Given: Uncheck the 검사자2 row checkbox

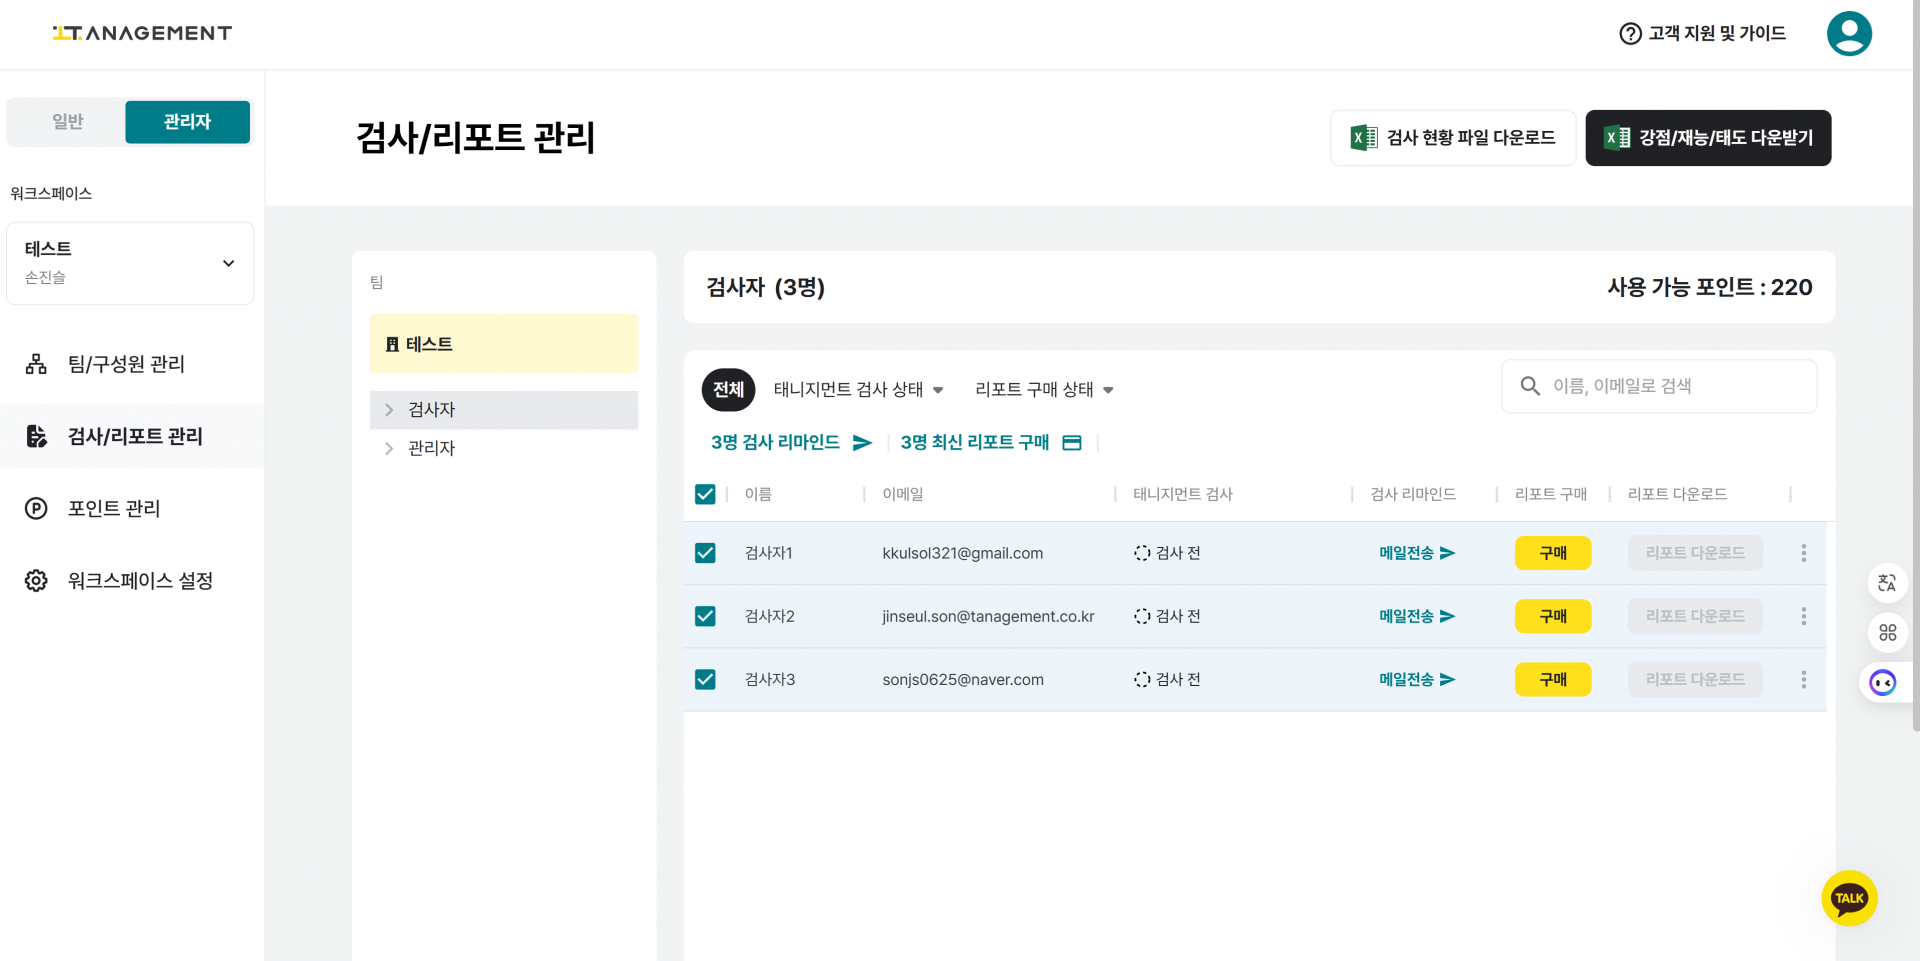Looking at the screenshot, I should tap(705, 616).
